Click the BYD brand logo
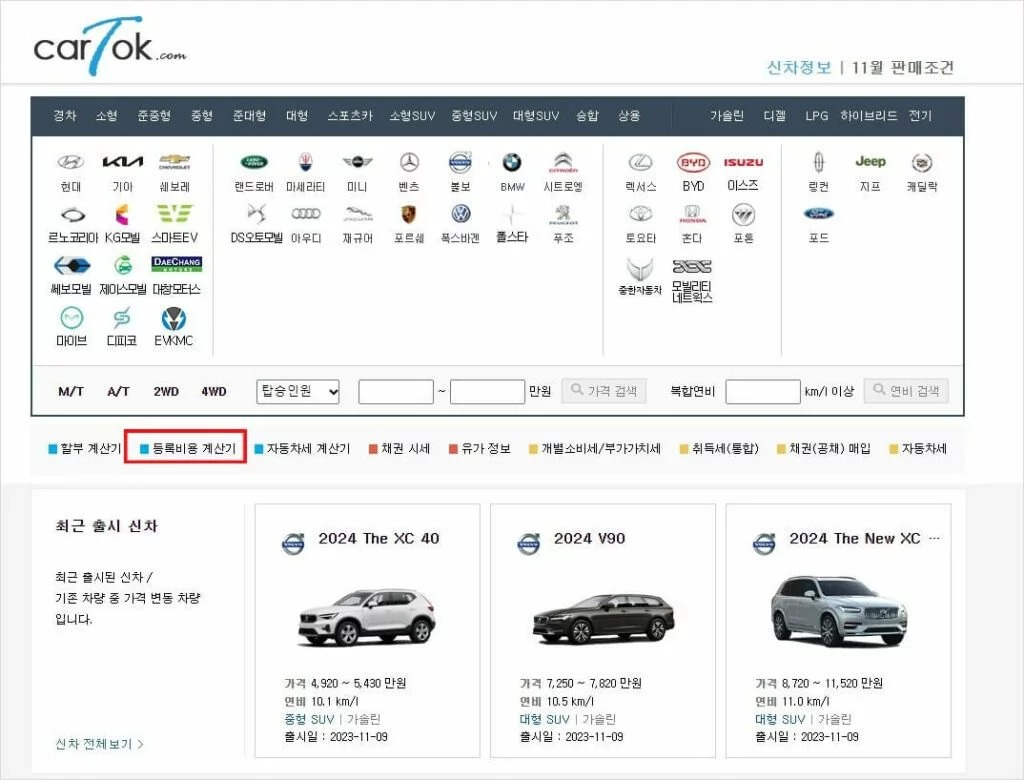1024x780 pixels. 693,162
